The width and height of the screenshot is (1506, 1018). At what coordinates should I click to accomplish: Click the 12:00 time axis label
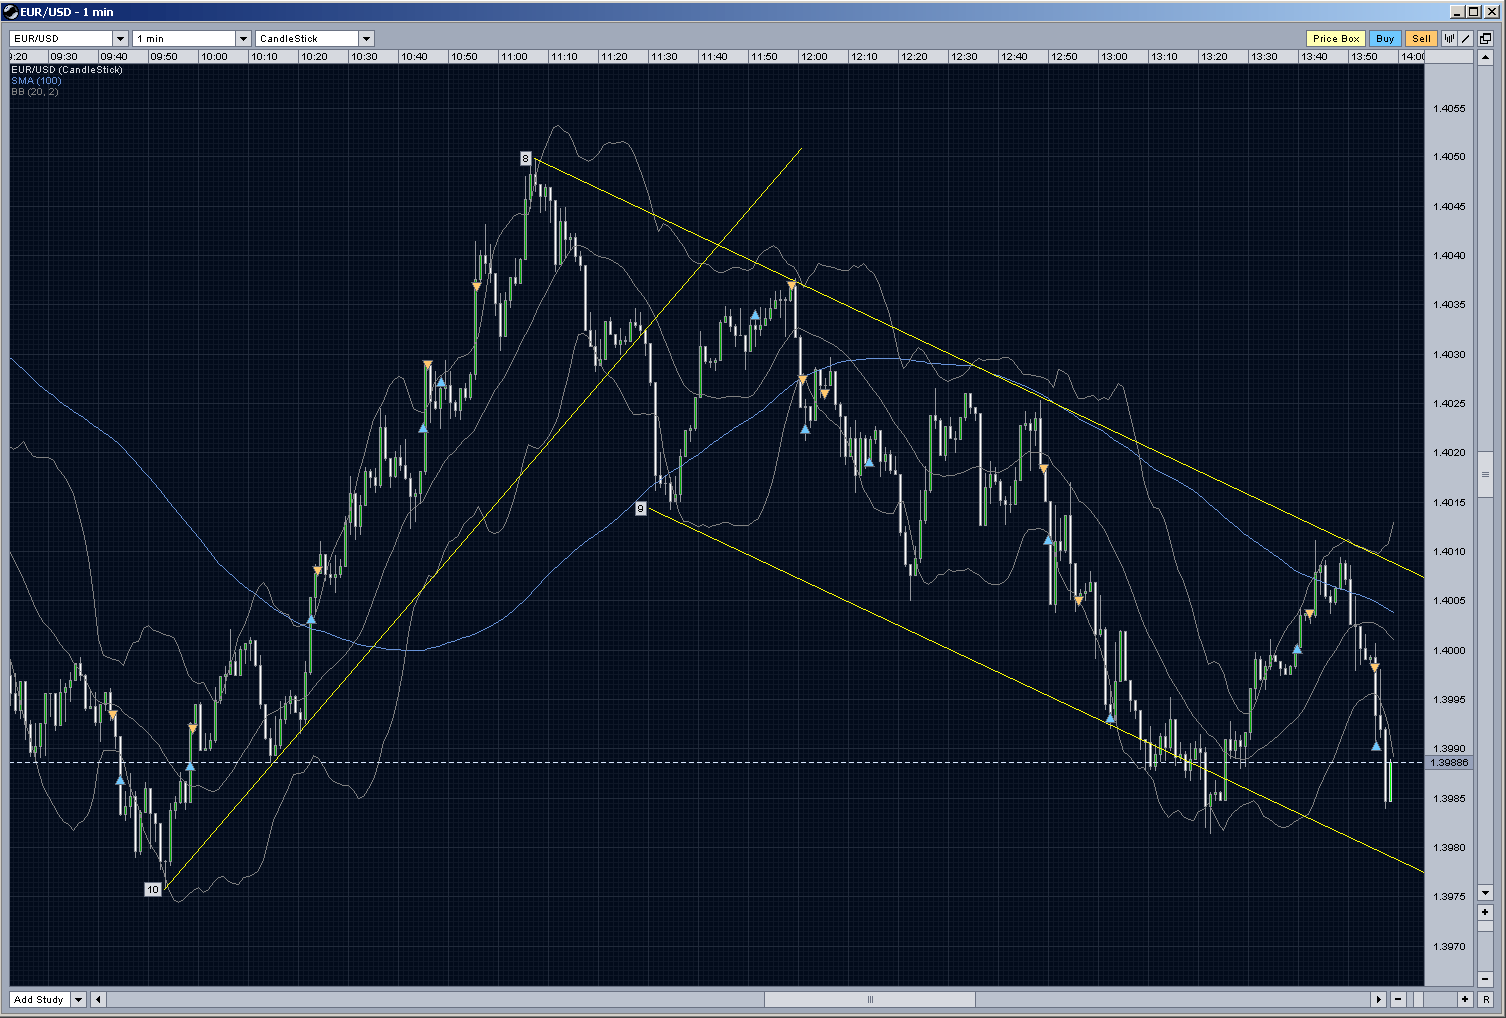click(x=813, y=57)
